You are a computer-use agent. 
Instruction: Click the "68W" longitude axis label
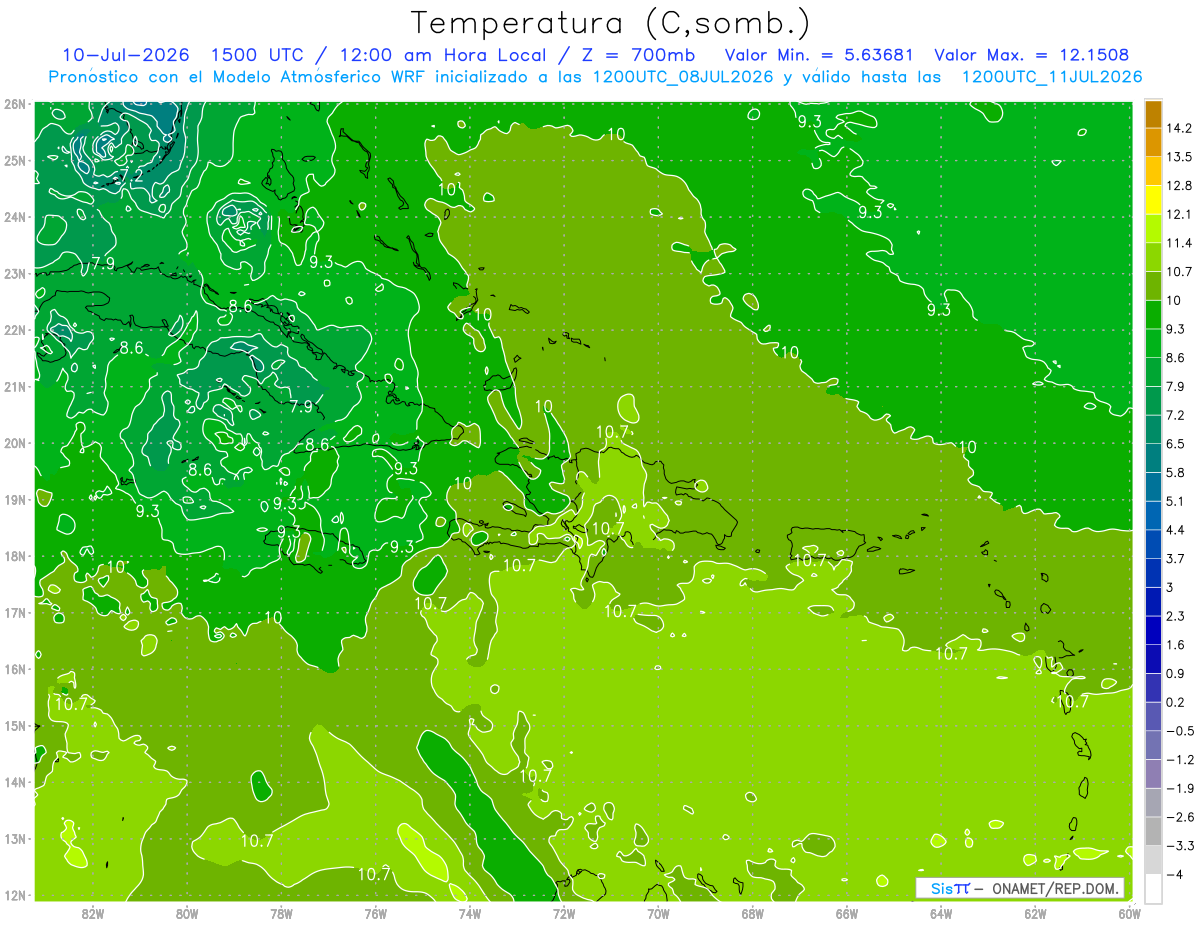point(753,913)
